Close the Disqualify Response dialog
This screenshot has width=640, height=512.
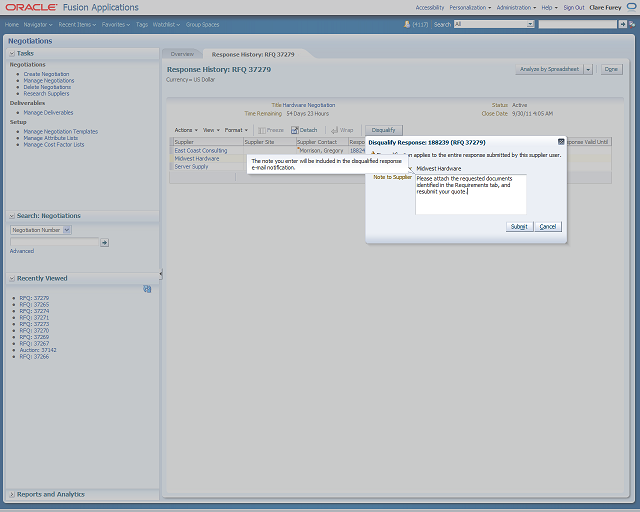click(561, 142)
